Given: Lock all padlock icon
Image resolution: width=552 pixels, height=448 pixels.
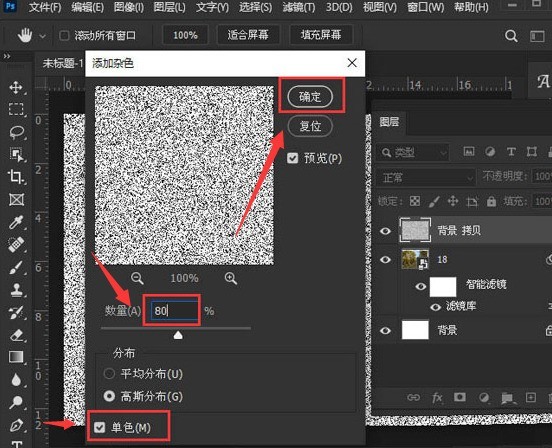Looking at the screenshot, I should pyautogui.click(x=491, y=201).
